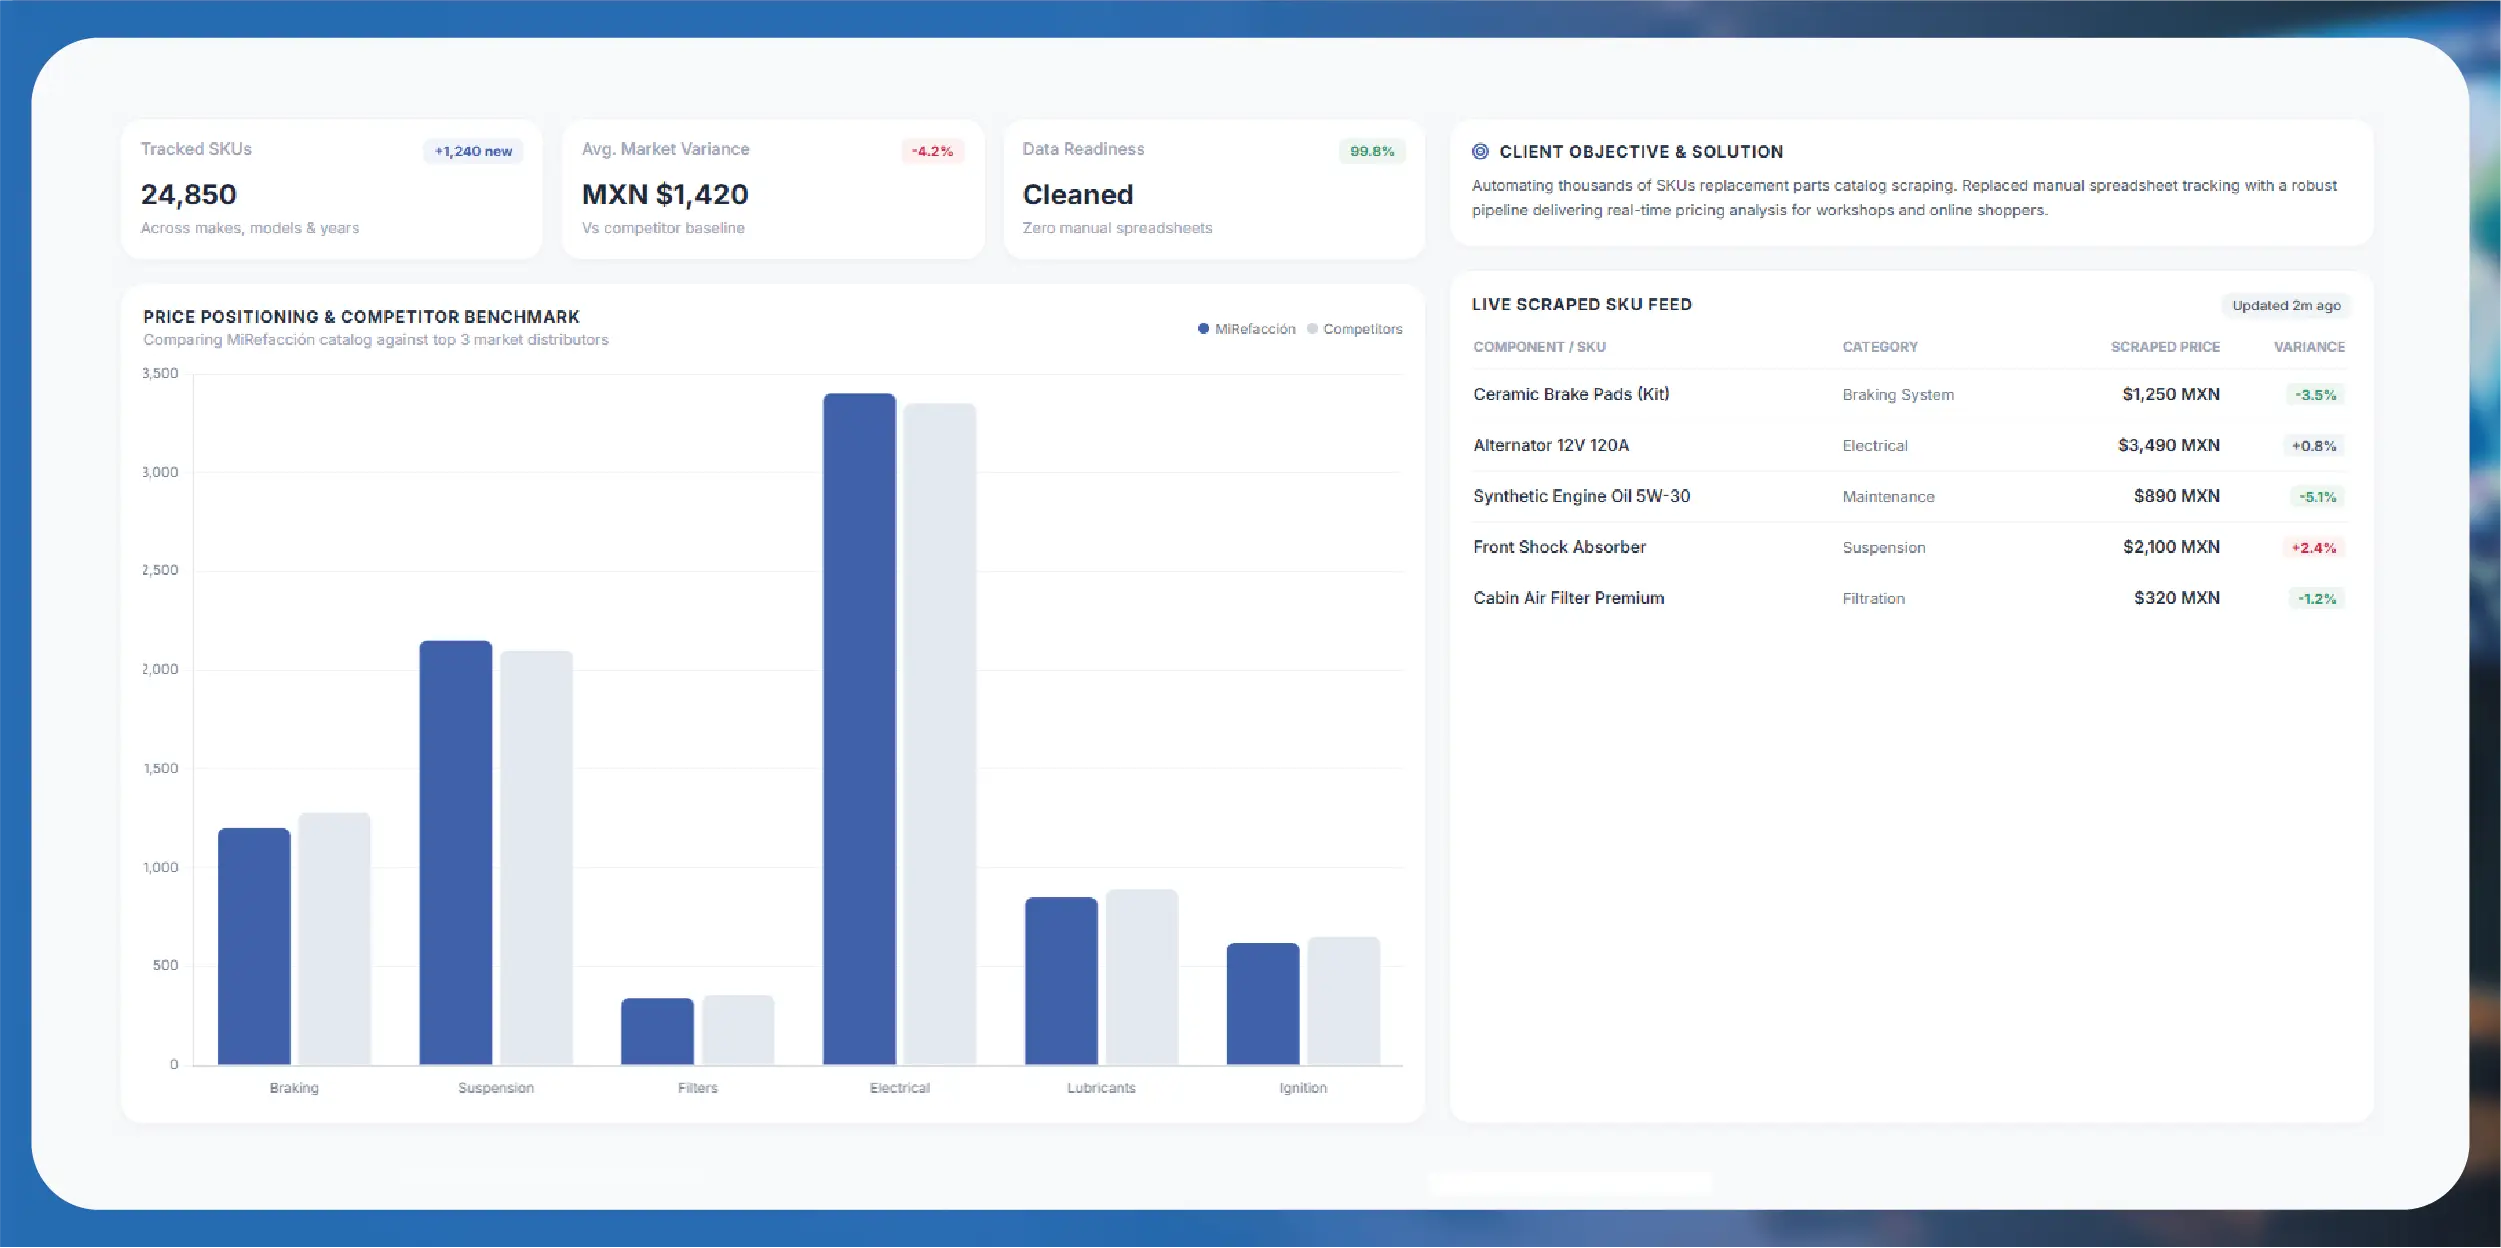Viewport: 2501px width, 1248px height.
Task: Select the 'Ceramic Brake Pads (Kit)' row
Action: pos(1909,394)
